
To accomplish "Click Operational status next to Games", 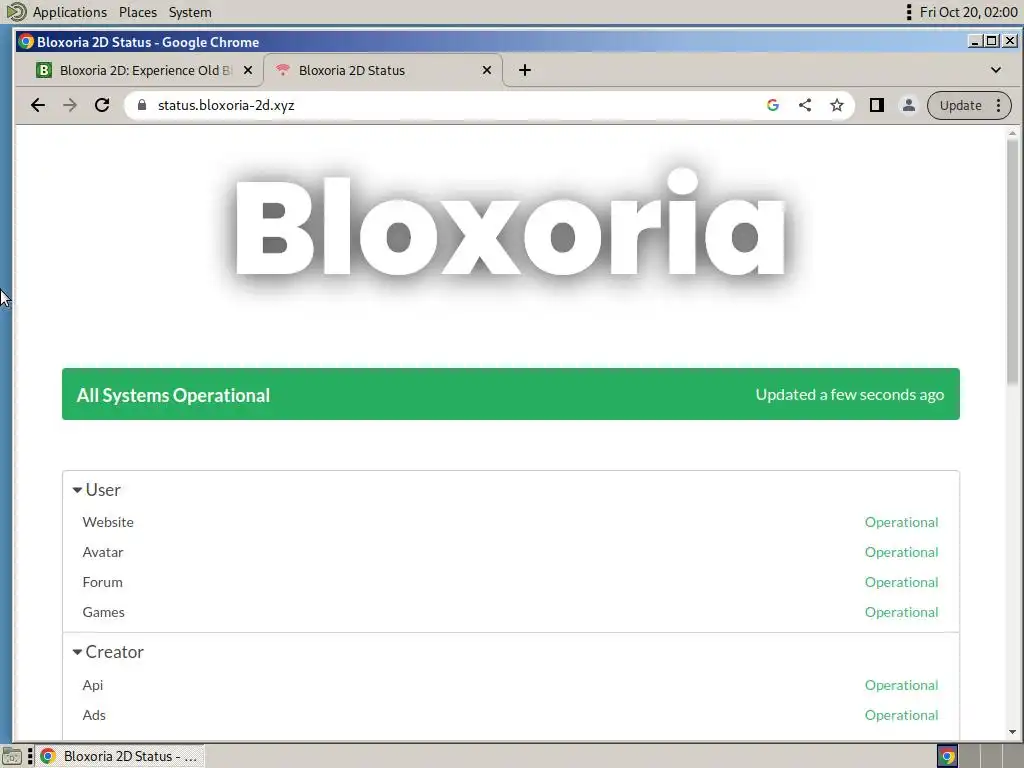I will (901, 613).
